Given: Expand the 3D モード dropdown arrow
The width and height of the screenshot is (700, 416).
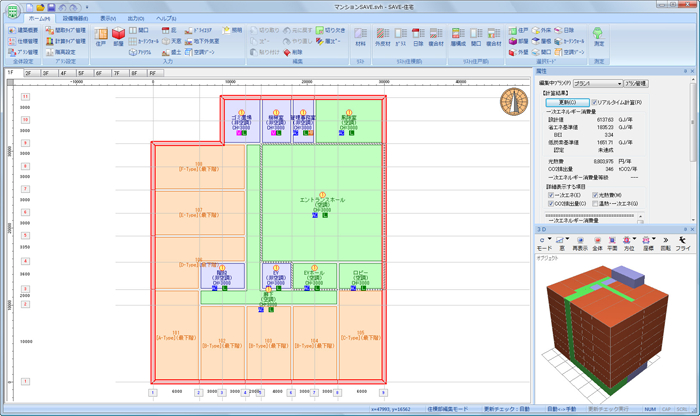Looking at the screenshot, I should [550, 239].
